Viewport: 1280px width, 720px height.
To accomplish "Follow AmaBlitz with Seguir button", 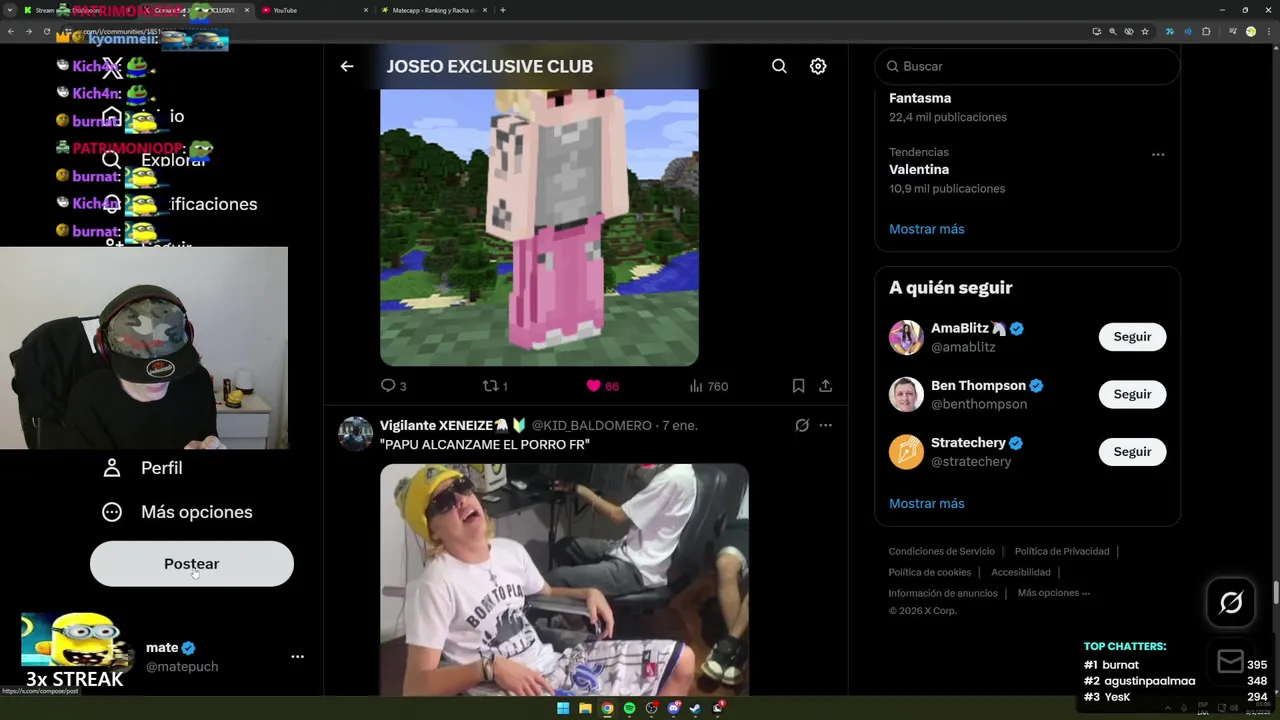I will tap(1132, 337).
